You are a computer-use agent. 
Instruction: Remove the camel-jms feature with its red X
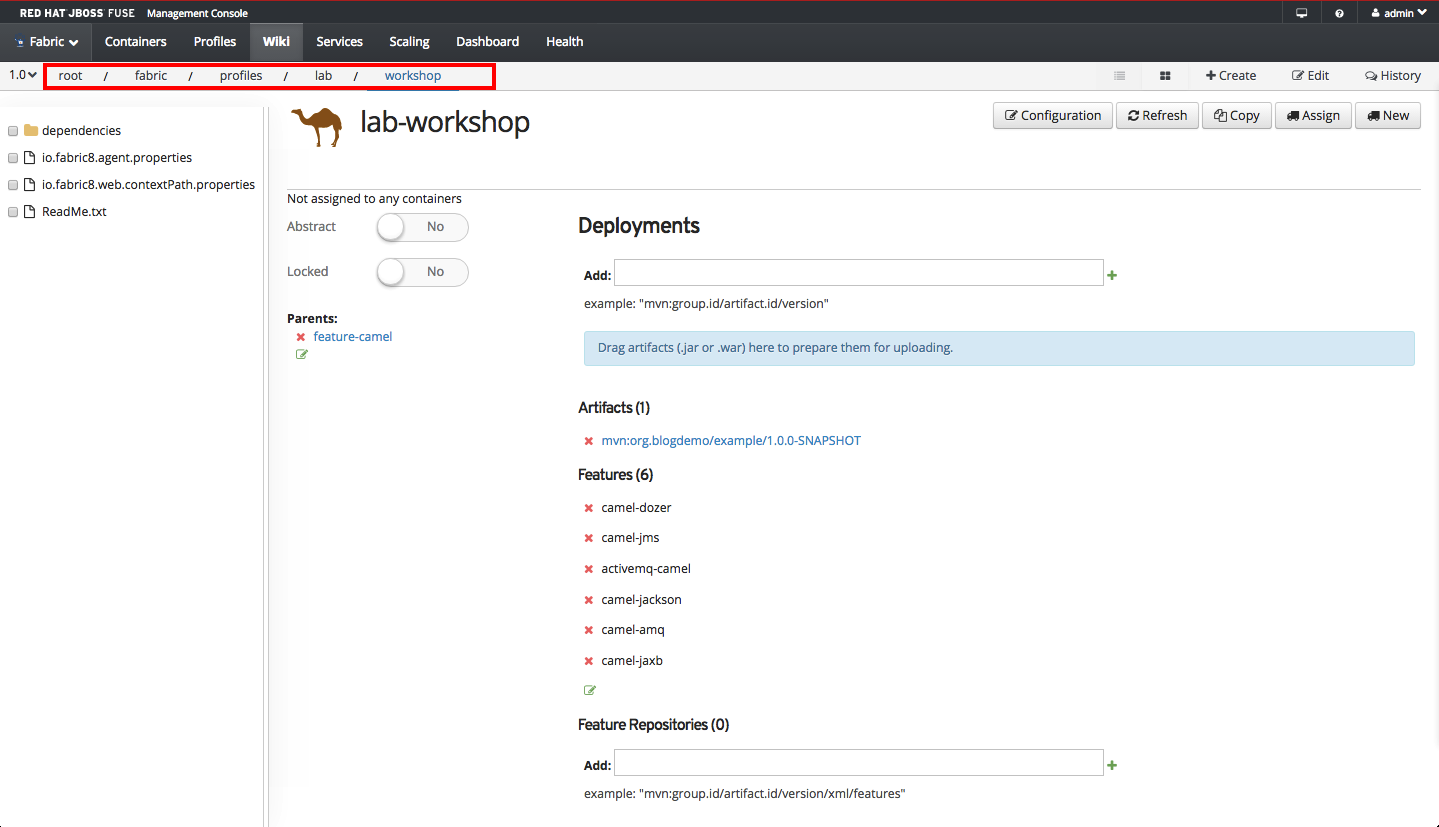tap(589, 538)
